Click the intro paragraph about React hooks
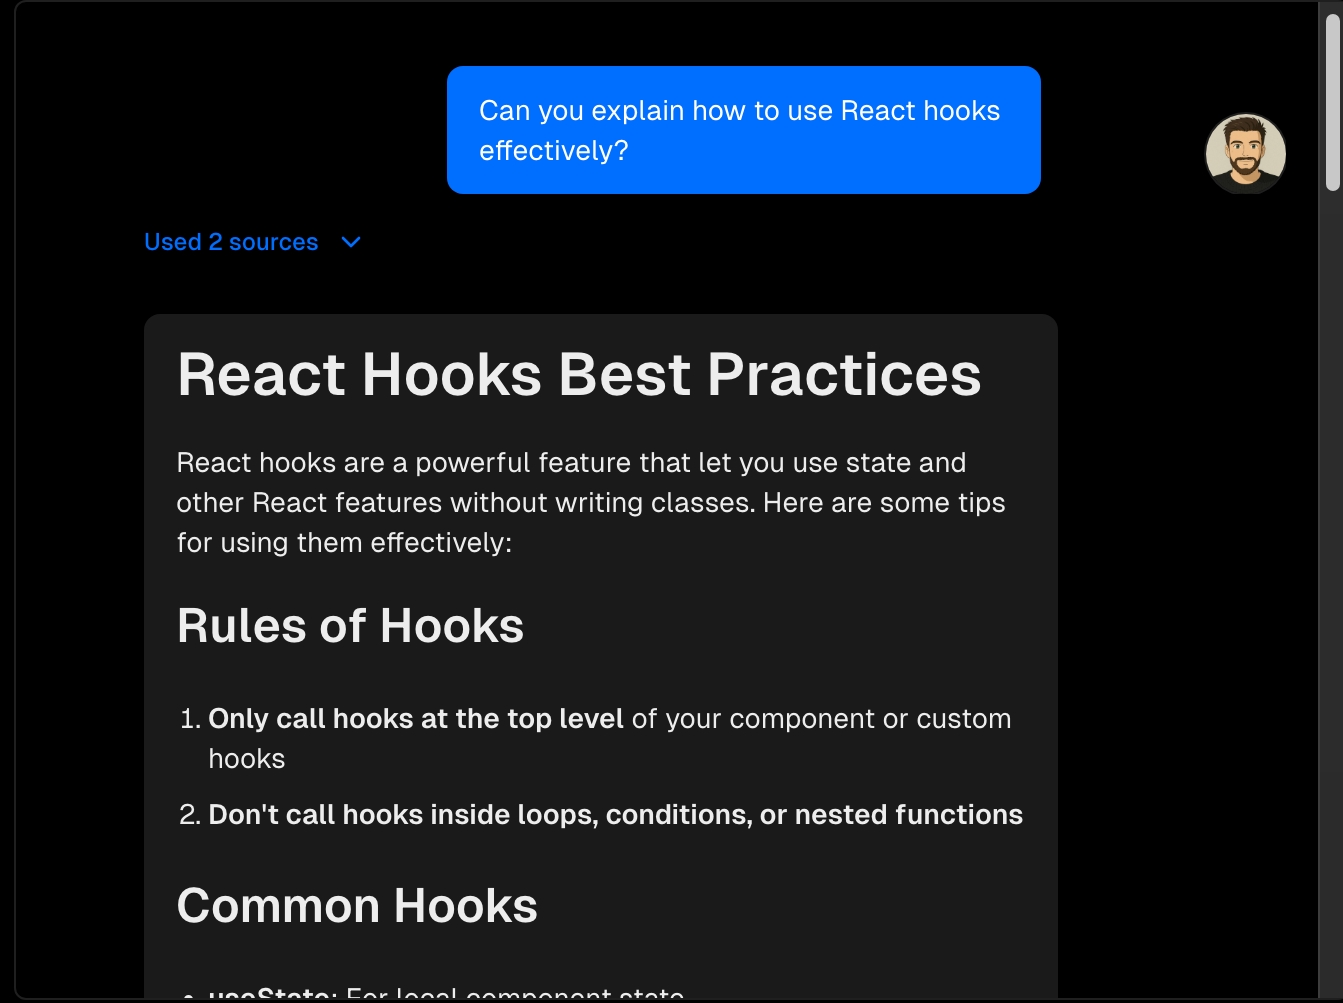This screenshot has height=1003, width=1343. [x=591, y=503]
